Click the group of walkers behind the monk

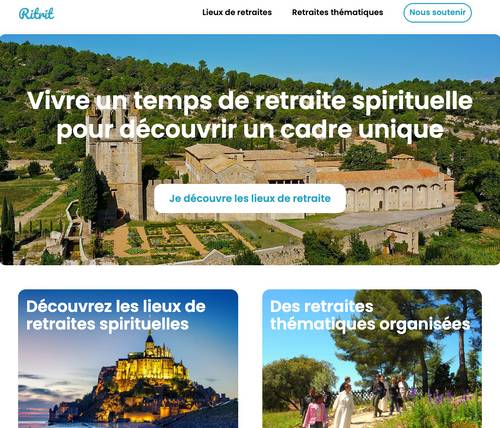(388, 395)
